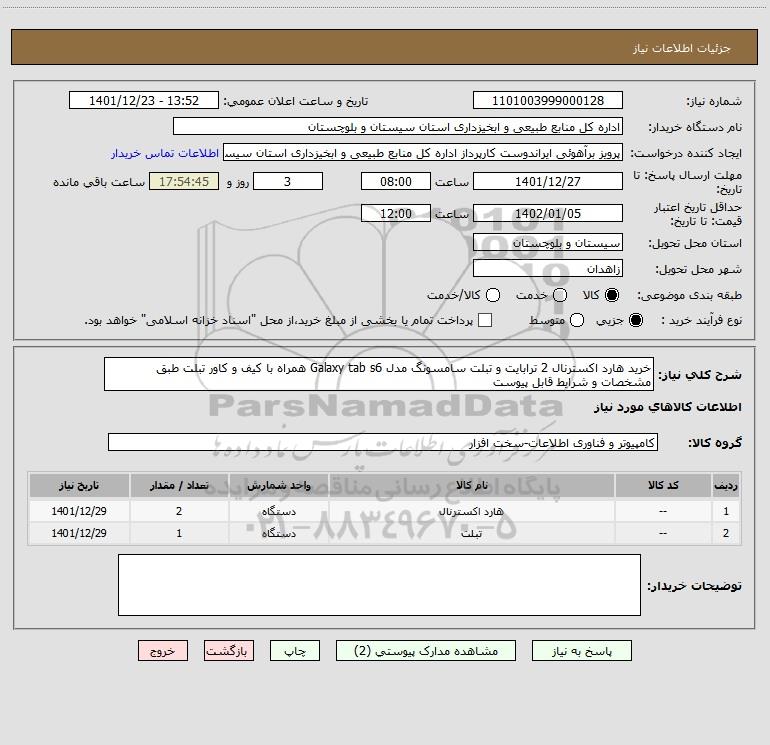Select the خدمت radio button

pos(560,295)
